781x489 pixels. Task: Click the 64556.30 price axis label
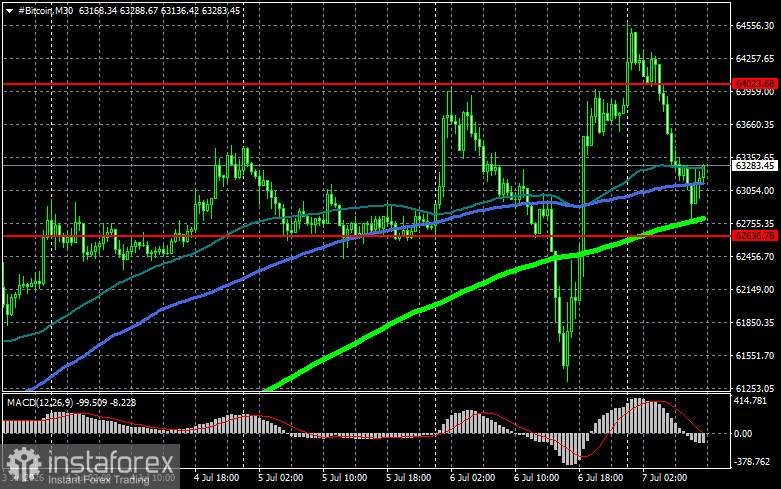tap(755, 25)
